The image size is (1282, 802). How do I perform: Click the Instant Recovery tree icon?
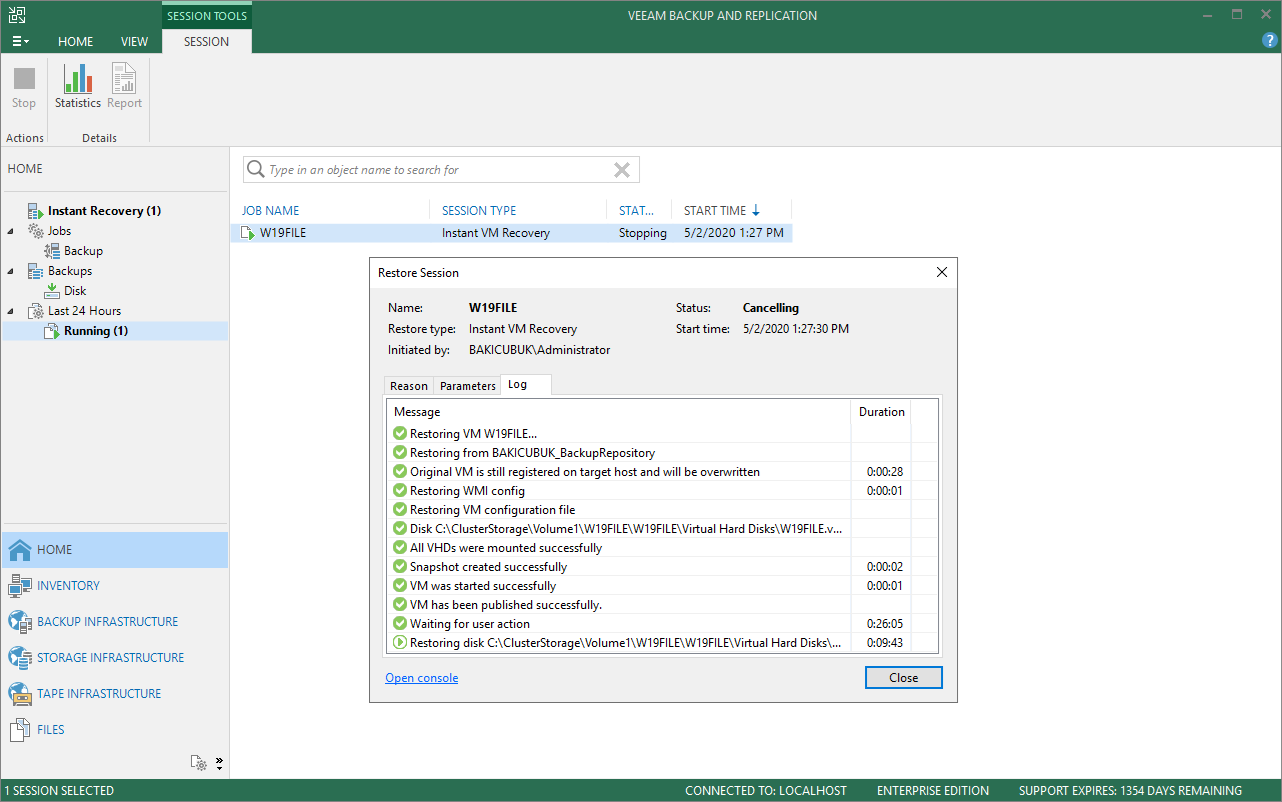[37, 211]
